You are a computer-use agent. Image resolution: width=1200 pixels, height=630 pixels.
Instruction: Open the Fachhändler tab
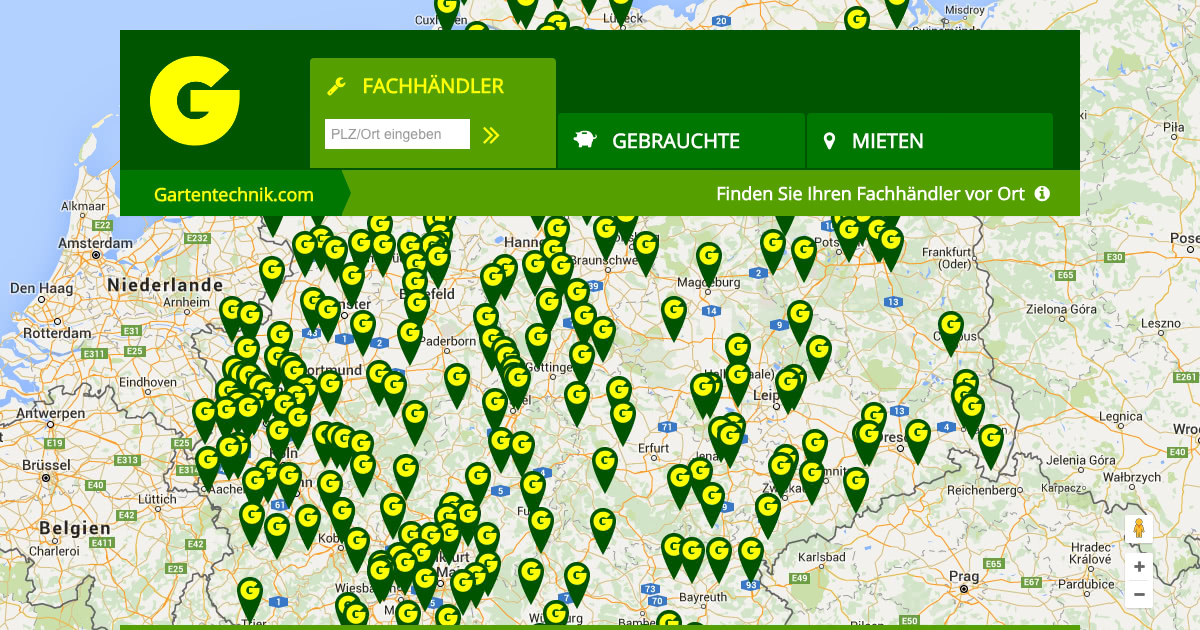433,113
